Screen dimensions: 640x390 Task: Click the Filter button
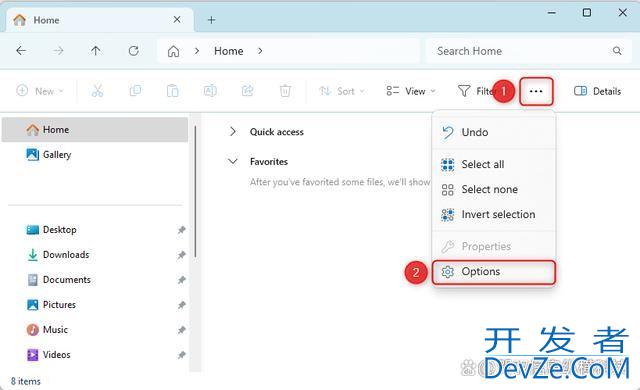click(476, 91)
